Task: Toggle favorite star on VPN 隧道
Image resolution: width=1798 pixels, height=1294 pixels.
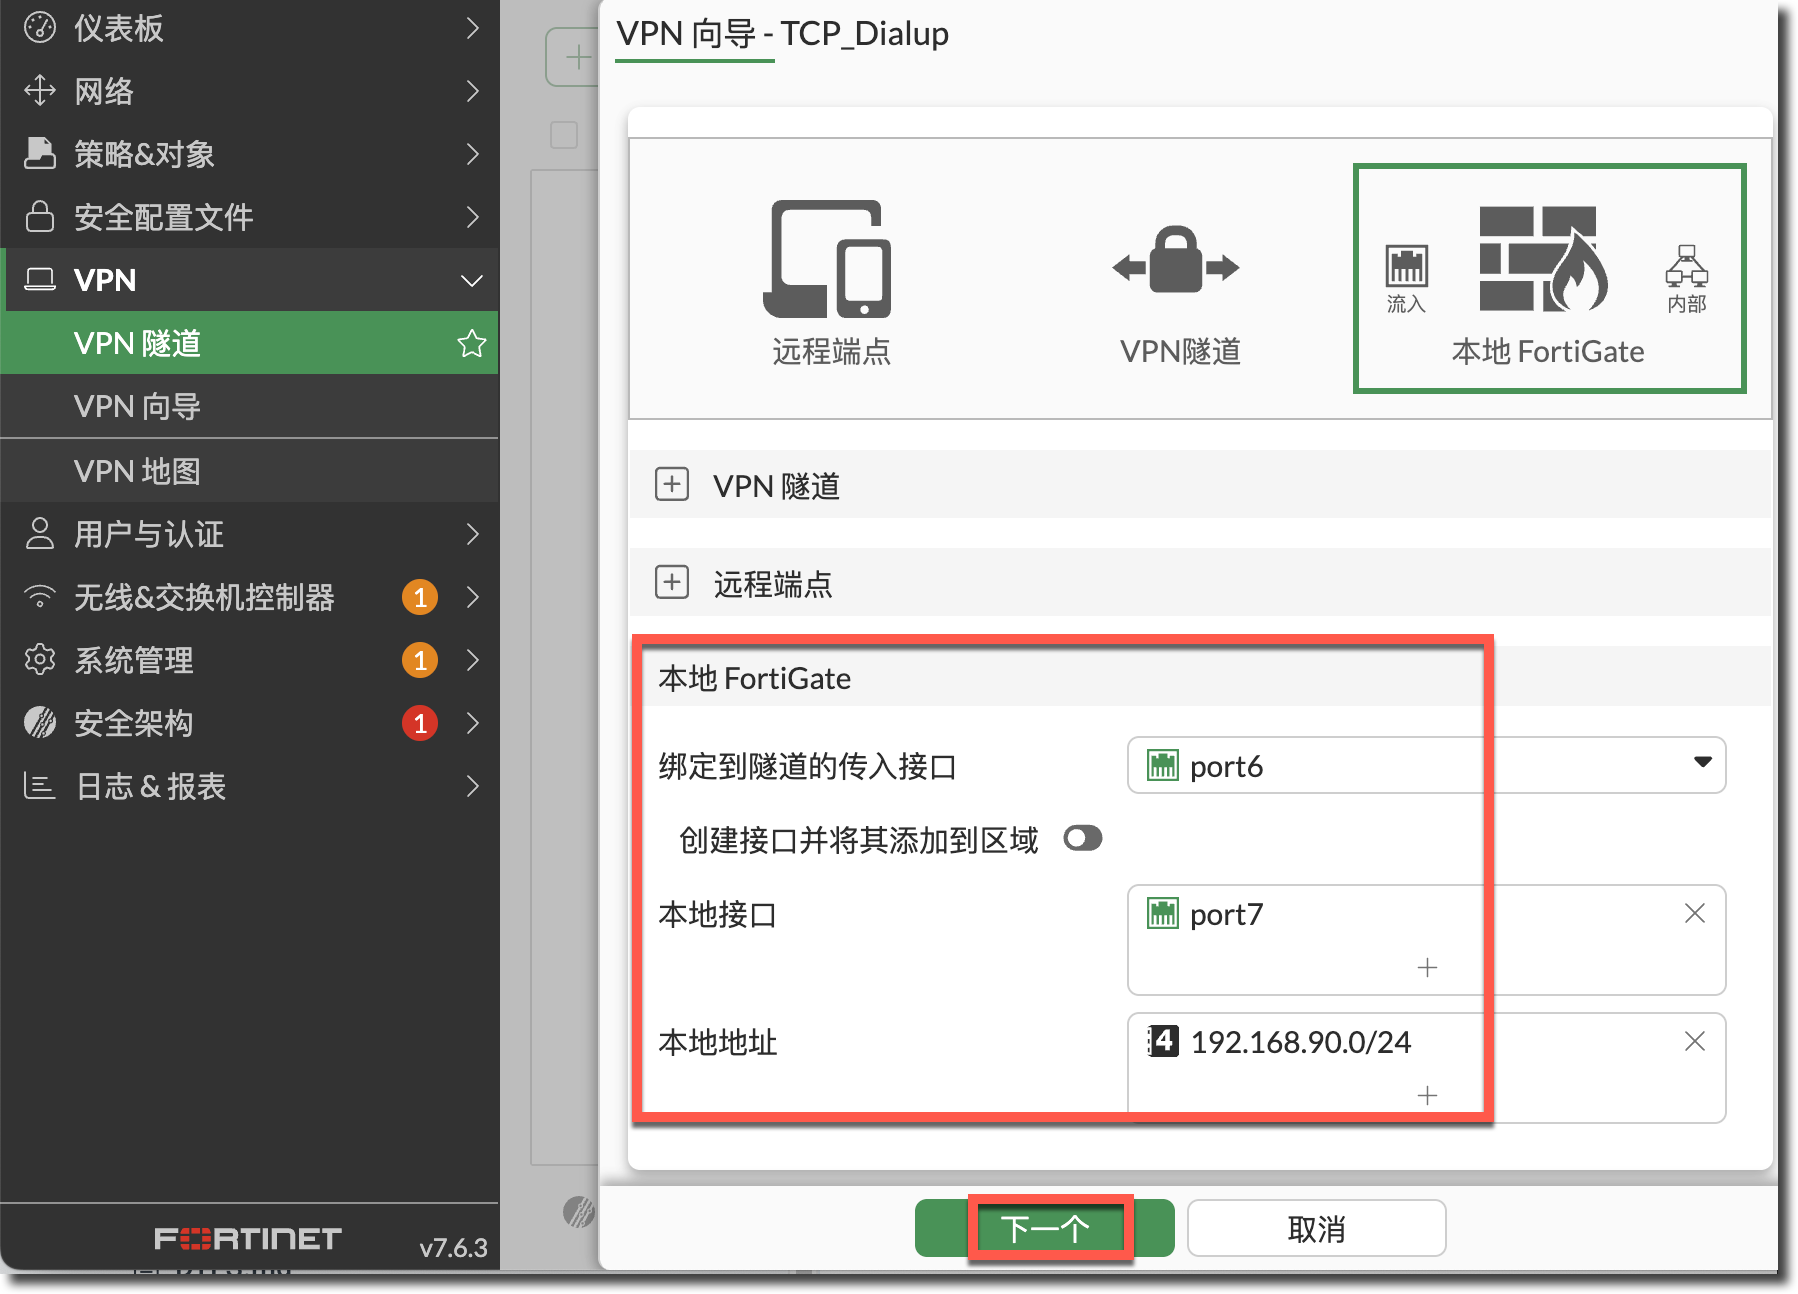Action: pos(472,343)
